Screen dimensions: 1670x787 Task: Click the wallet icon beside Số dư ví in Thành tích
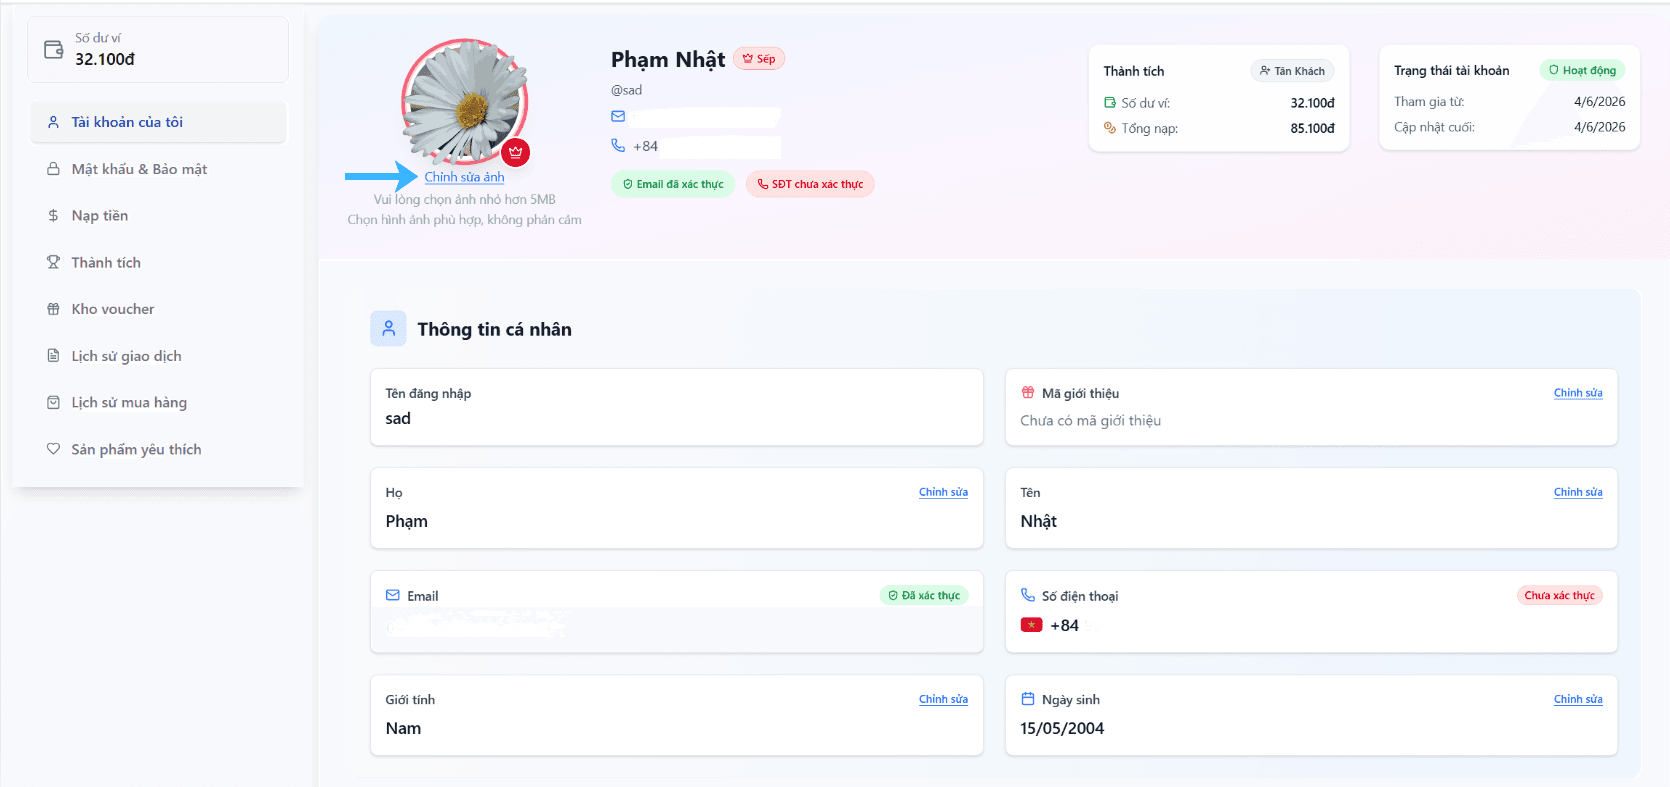coord(1109,102)
